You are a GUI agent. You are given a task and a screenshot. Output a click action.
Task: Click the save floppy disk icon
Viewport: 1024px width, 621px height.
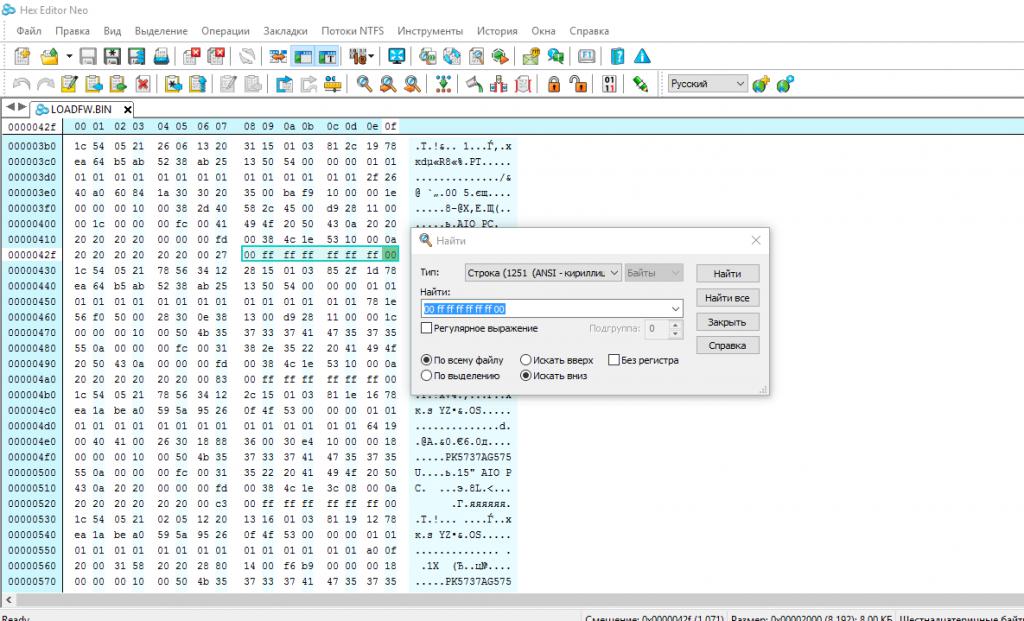[x=88, y=56]
